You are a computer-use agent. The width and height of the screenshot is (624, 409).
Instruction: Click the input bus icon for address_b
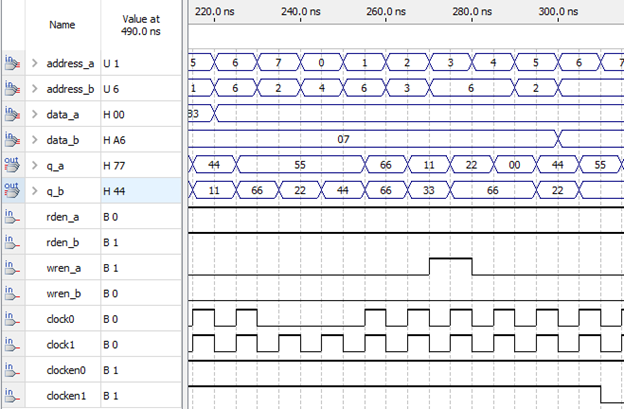[x=12, y=89]
